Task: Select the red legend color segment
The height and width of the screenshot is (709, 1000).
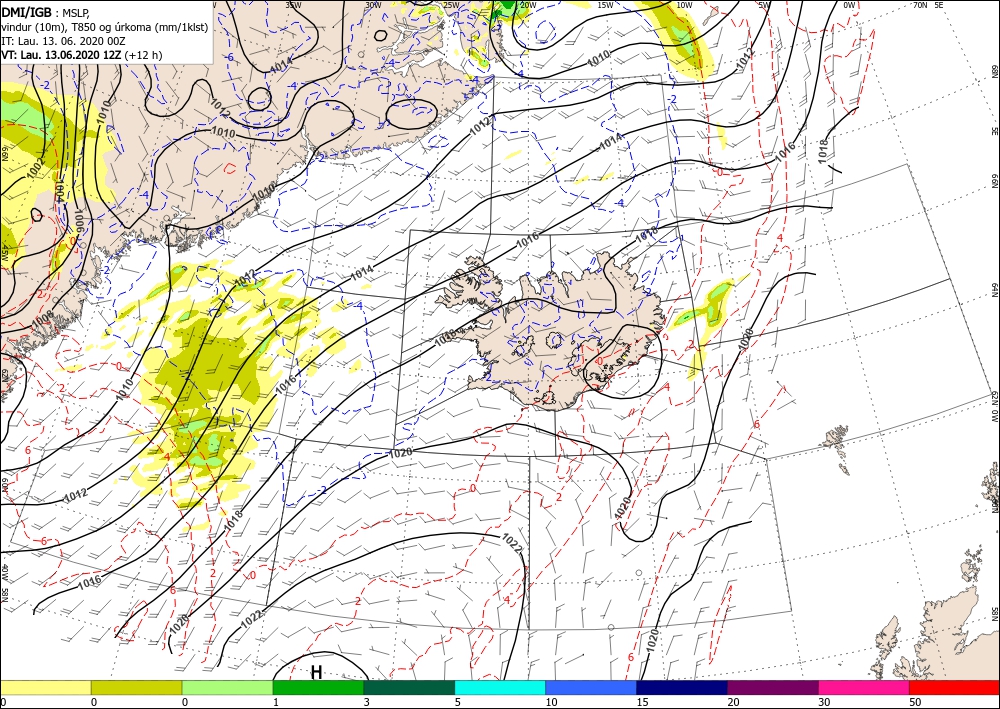Action: (x=955, y=687)
